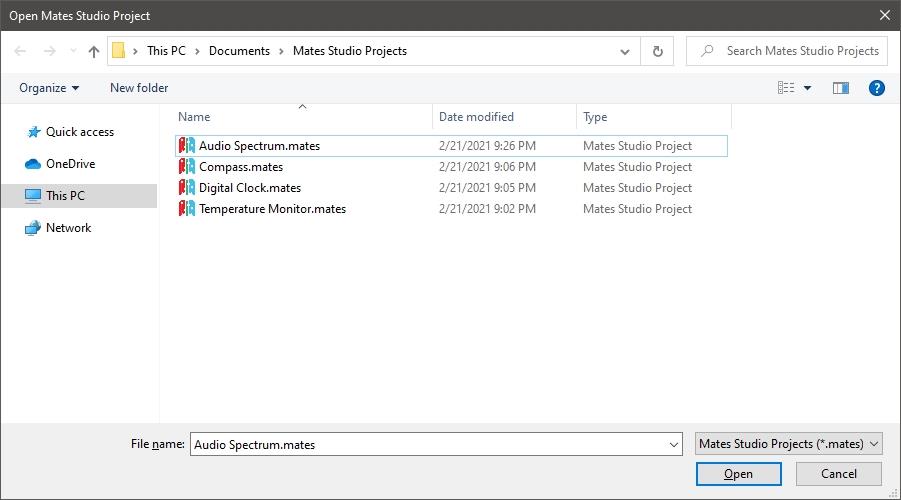Image resolution: width=901 pixels, height=500 pixels.
Task: Open the Organize menu
Action: (49, 88)
